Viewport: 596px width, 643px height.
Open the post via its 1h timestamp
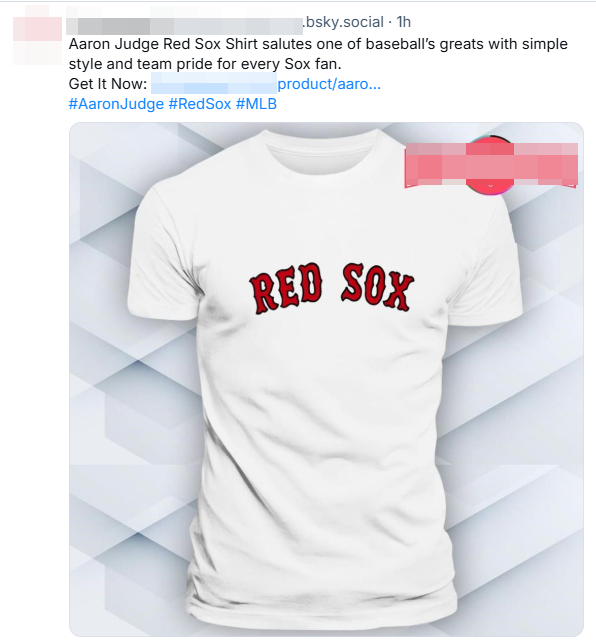tap(404, 22)
